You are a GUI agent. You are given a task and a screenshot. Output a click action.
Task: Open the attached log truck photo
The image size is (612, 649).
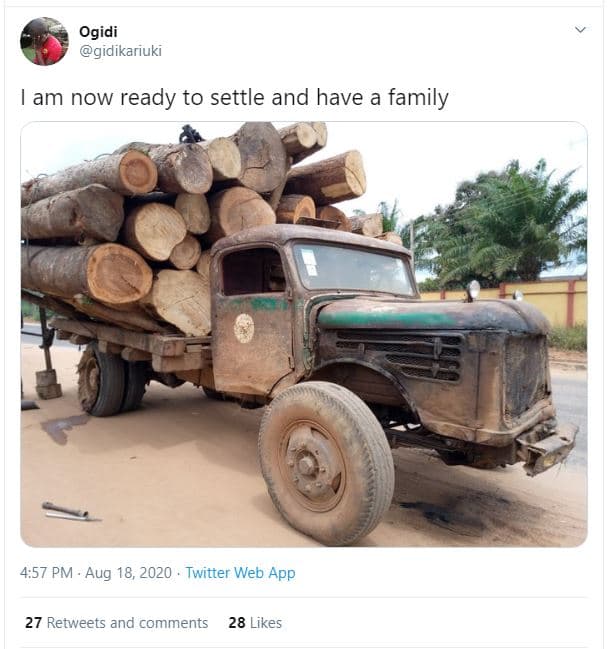[x=304, y=334]
